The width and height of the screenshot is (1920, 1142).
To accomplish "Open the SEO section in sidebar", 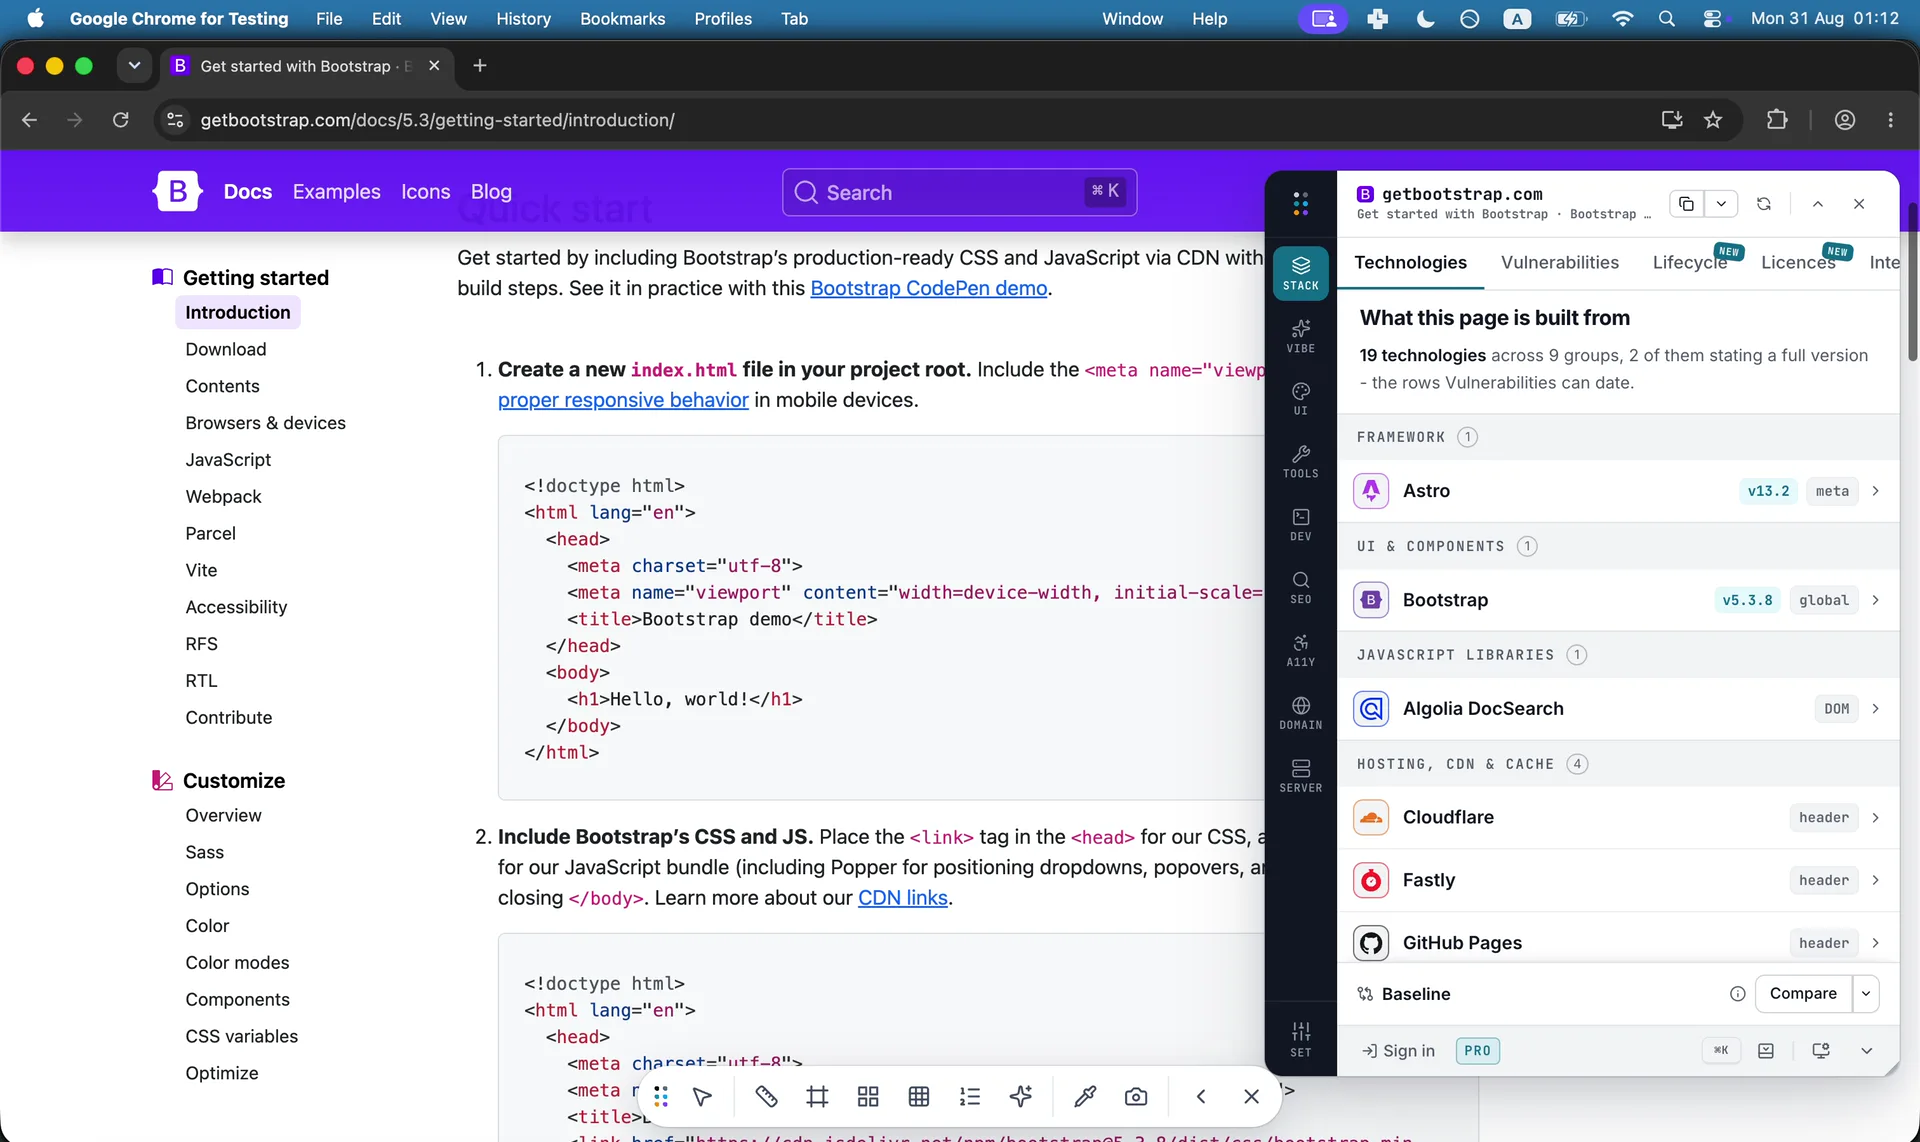I will (x=1300, y=587).
